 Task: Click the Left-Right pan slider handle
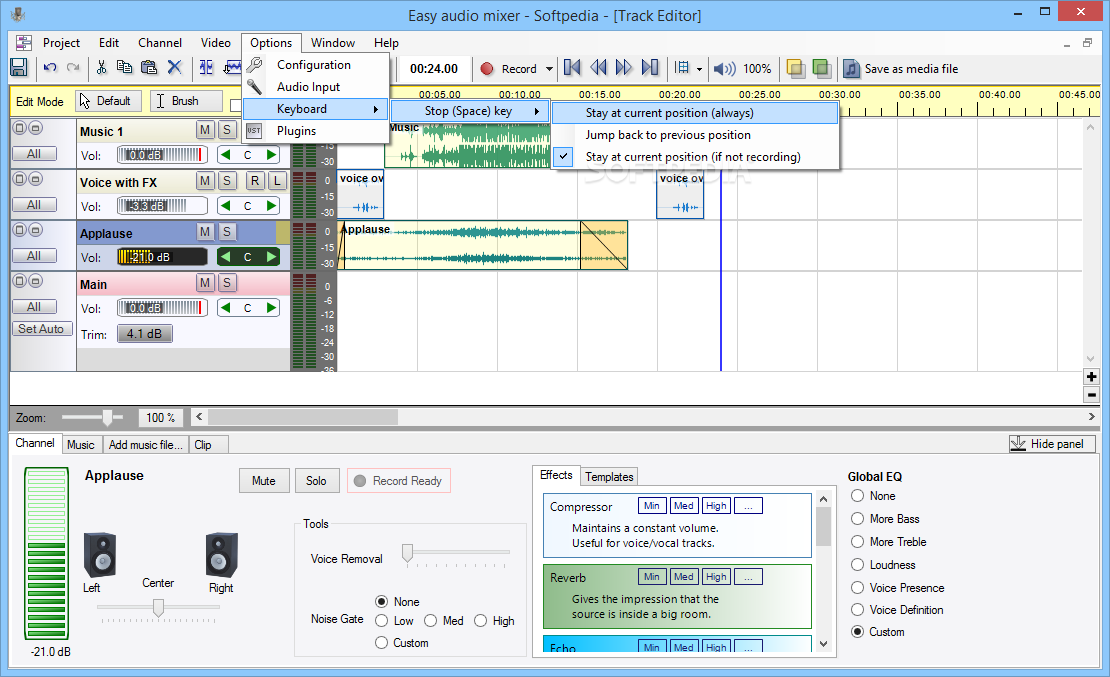pyautogui.click(x=159, y=608)
